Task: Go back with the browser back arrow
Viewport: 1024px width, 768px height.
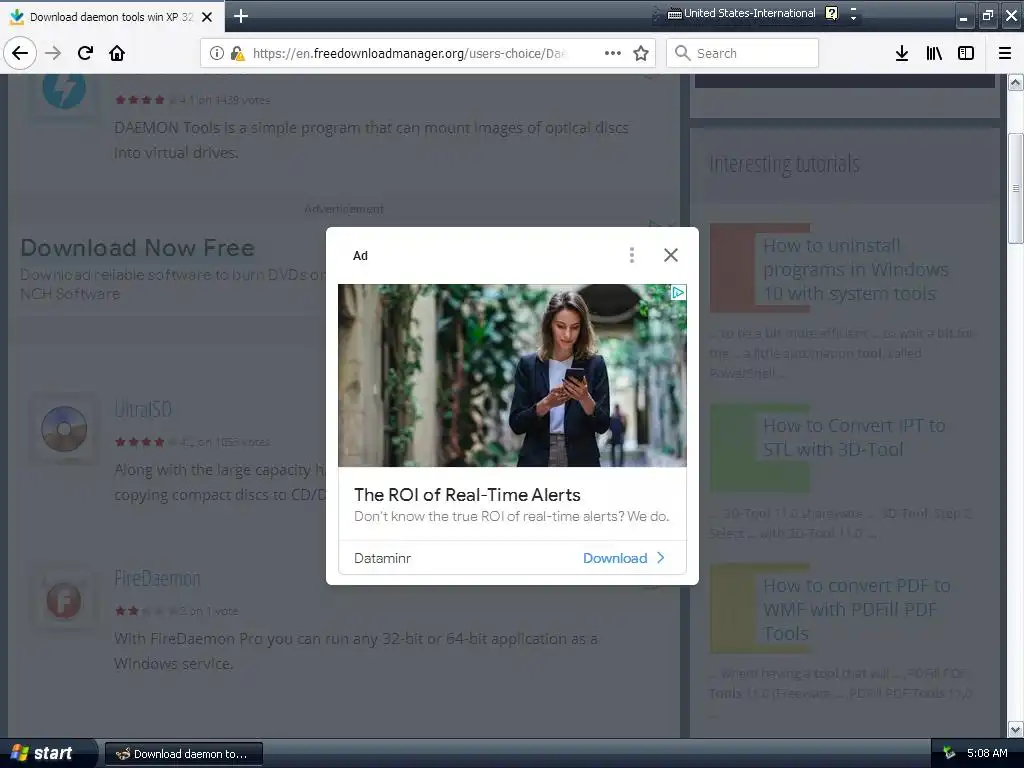Action: (x=20, y=53)
